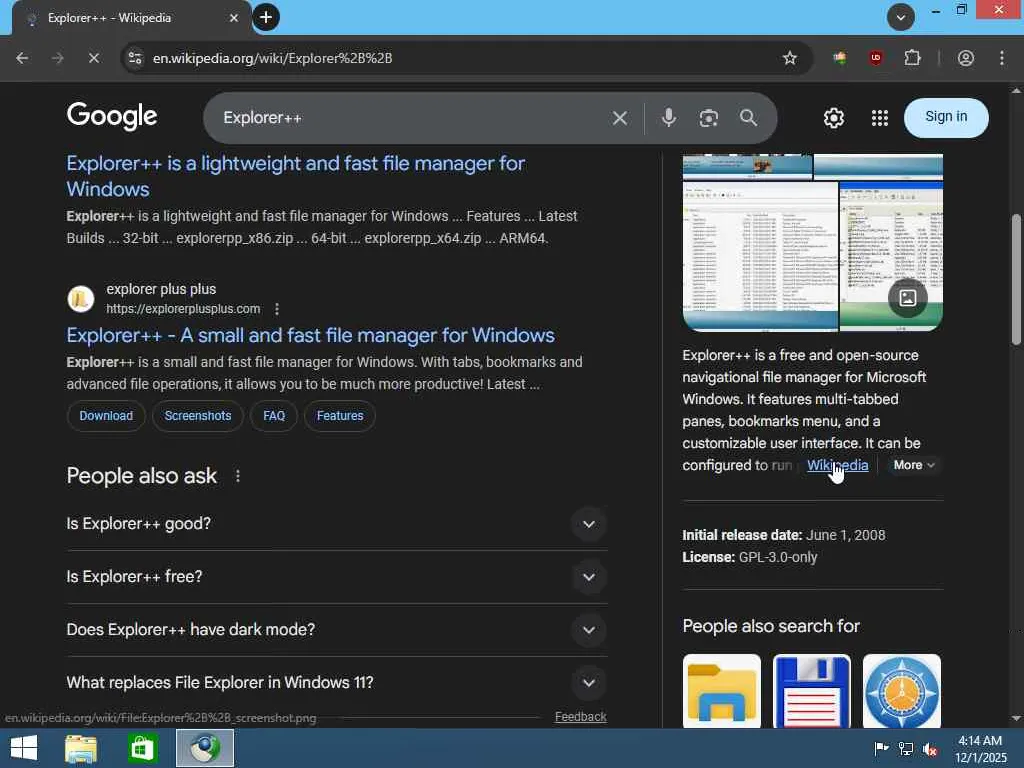Open the network icon in the tray

[x=906, y=749]
